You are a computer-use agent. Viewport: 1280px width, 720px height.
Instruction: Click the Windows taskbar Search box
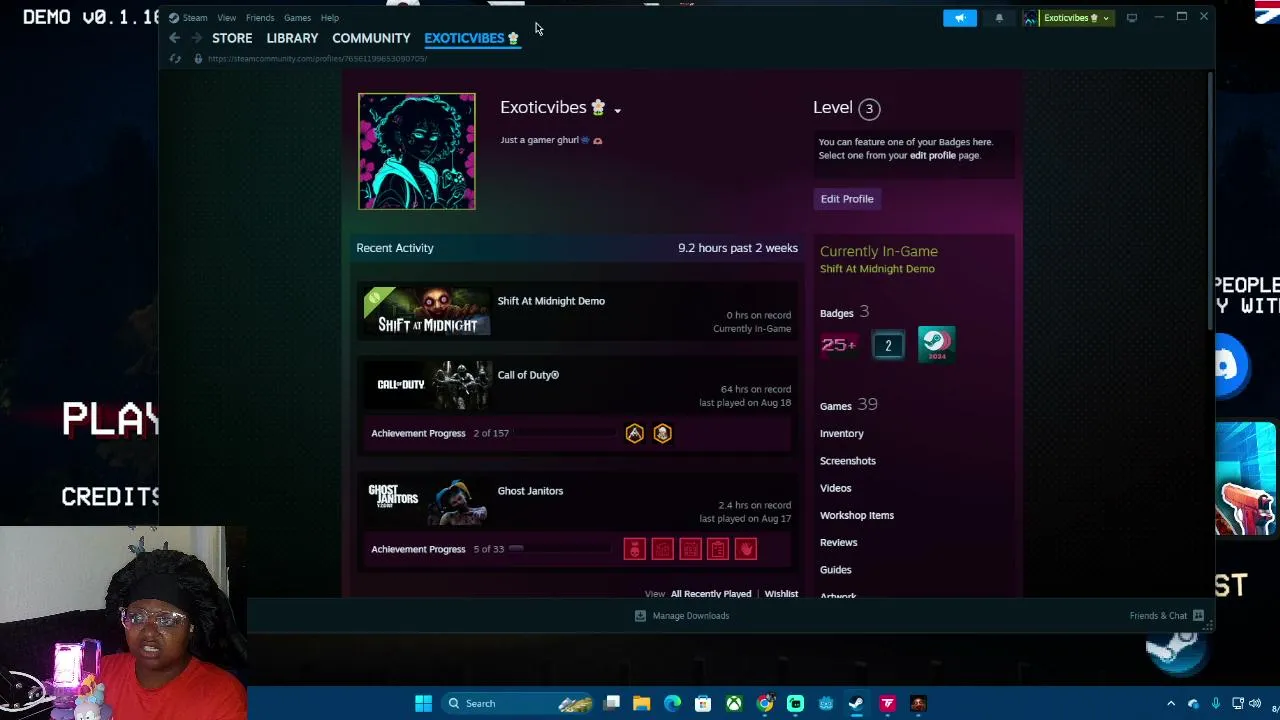tap(520, 703)
